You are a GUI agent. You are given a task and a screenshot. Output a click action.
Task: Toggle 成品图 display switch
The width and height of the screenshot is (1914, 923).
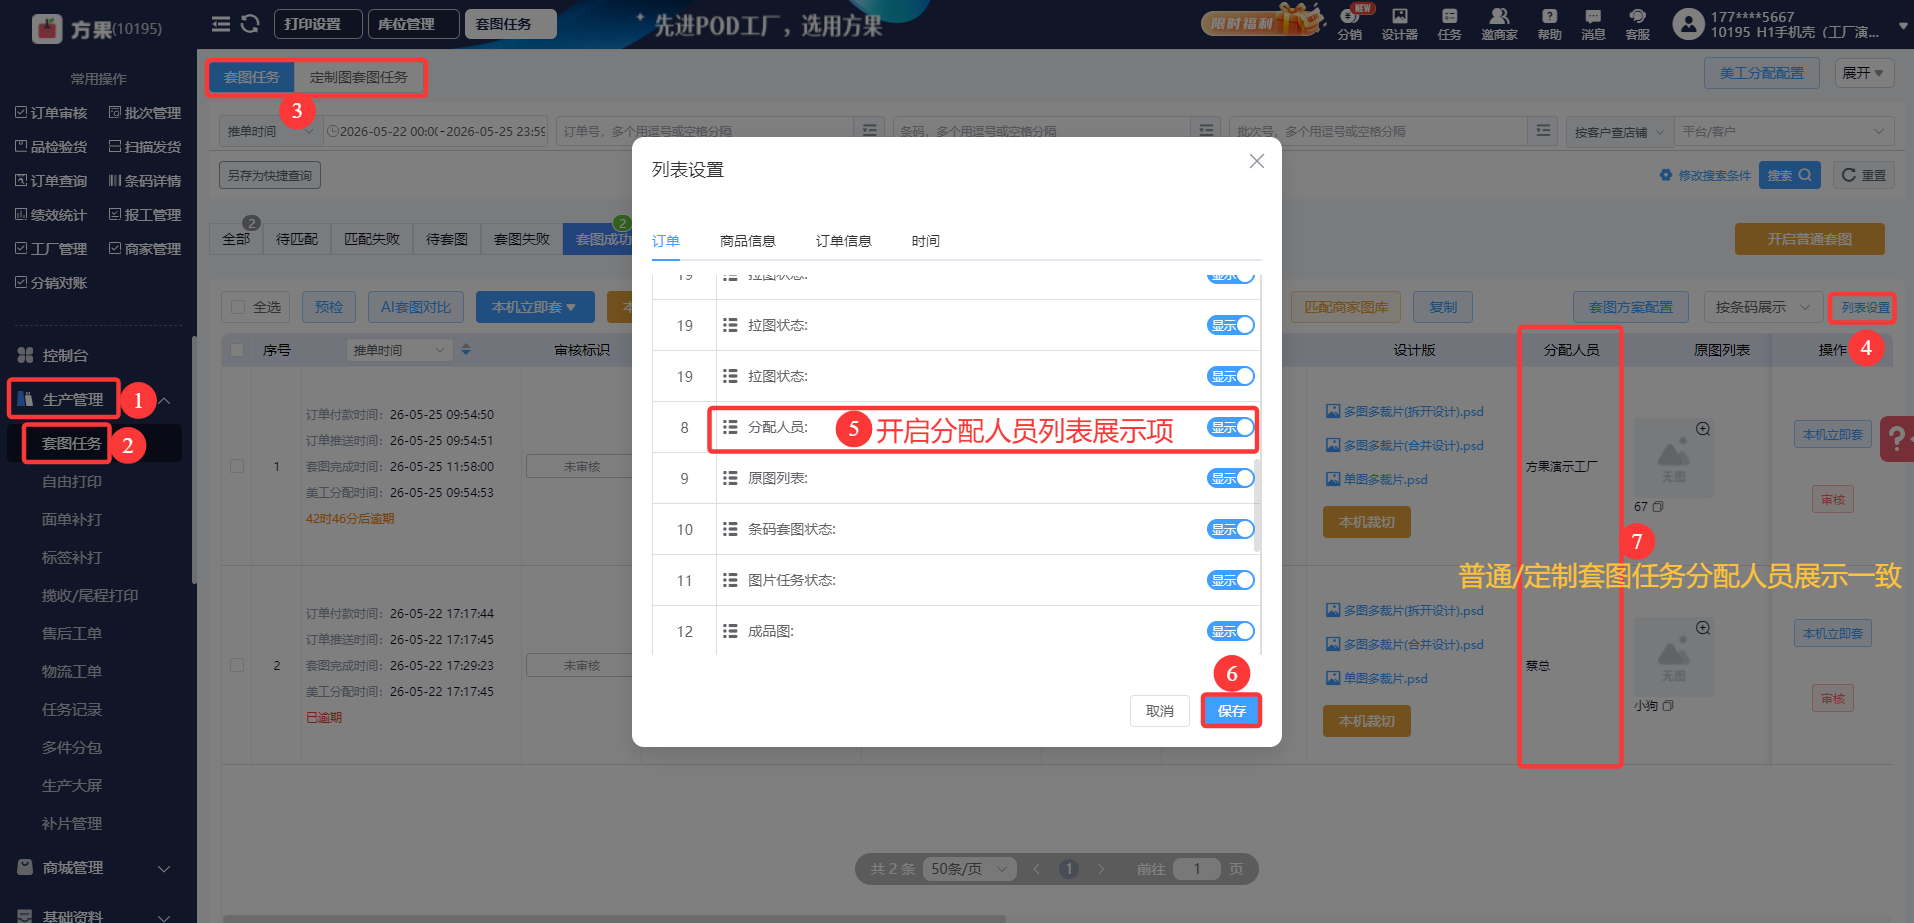[1231, 631]
